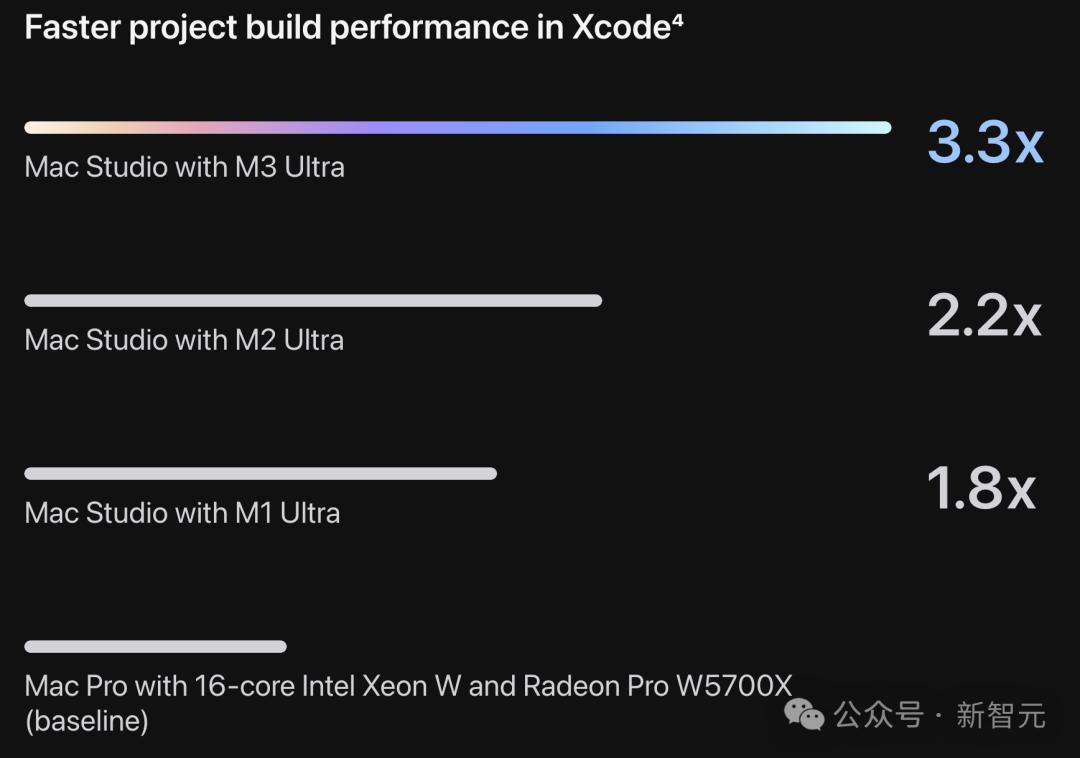This screenshot has height=758, width=1080.
Task: Click the "Mac Studio with M3 Ultra" label
Action: pyautogui.click(x=184, y=167)
